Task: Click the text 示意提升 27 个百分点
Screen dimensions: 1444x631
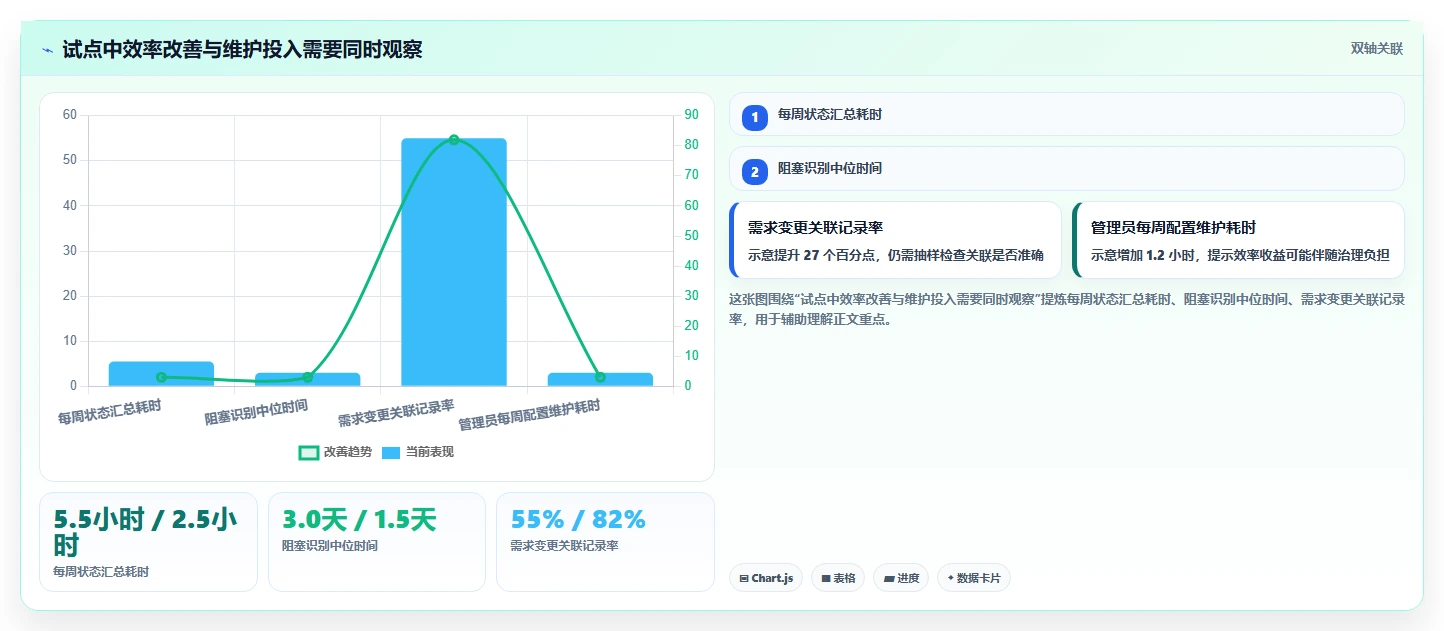Action: [814, 255]
